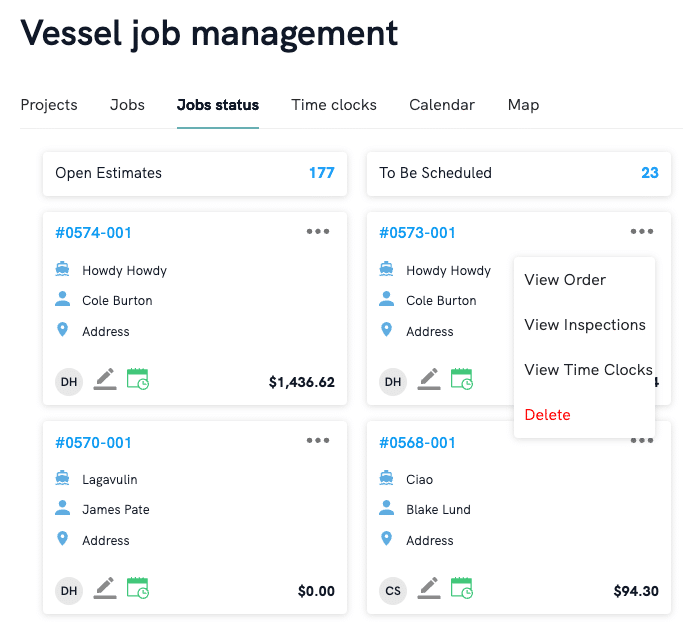This screenshot has width=683, height=622.
Task: Click person icon beside Blake Lund
Action: [x=386, y=508]
